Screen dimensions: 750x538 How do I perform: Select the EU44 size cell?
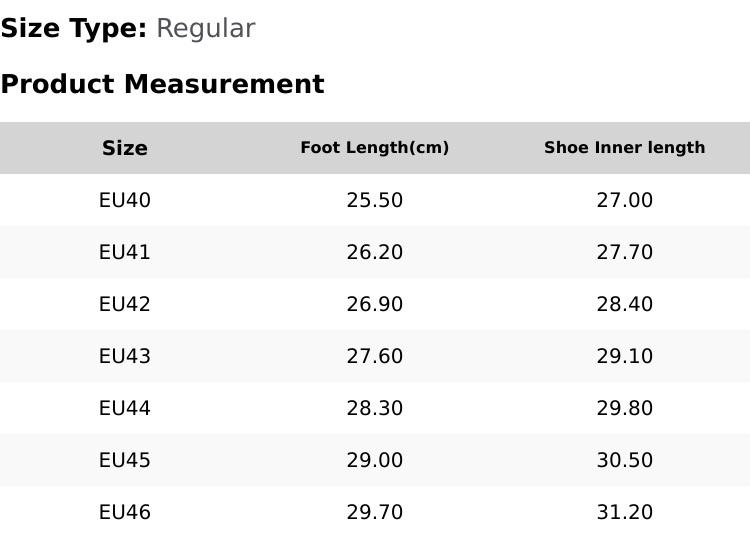125,408
